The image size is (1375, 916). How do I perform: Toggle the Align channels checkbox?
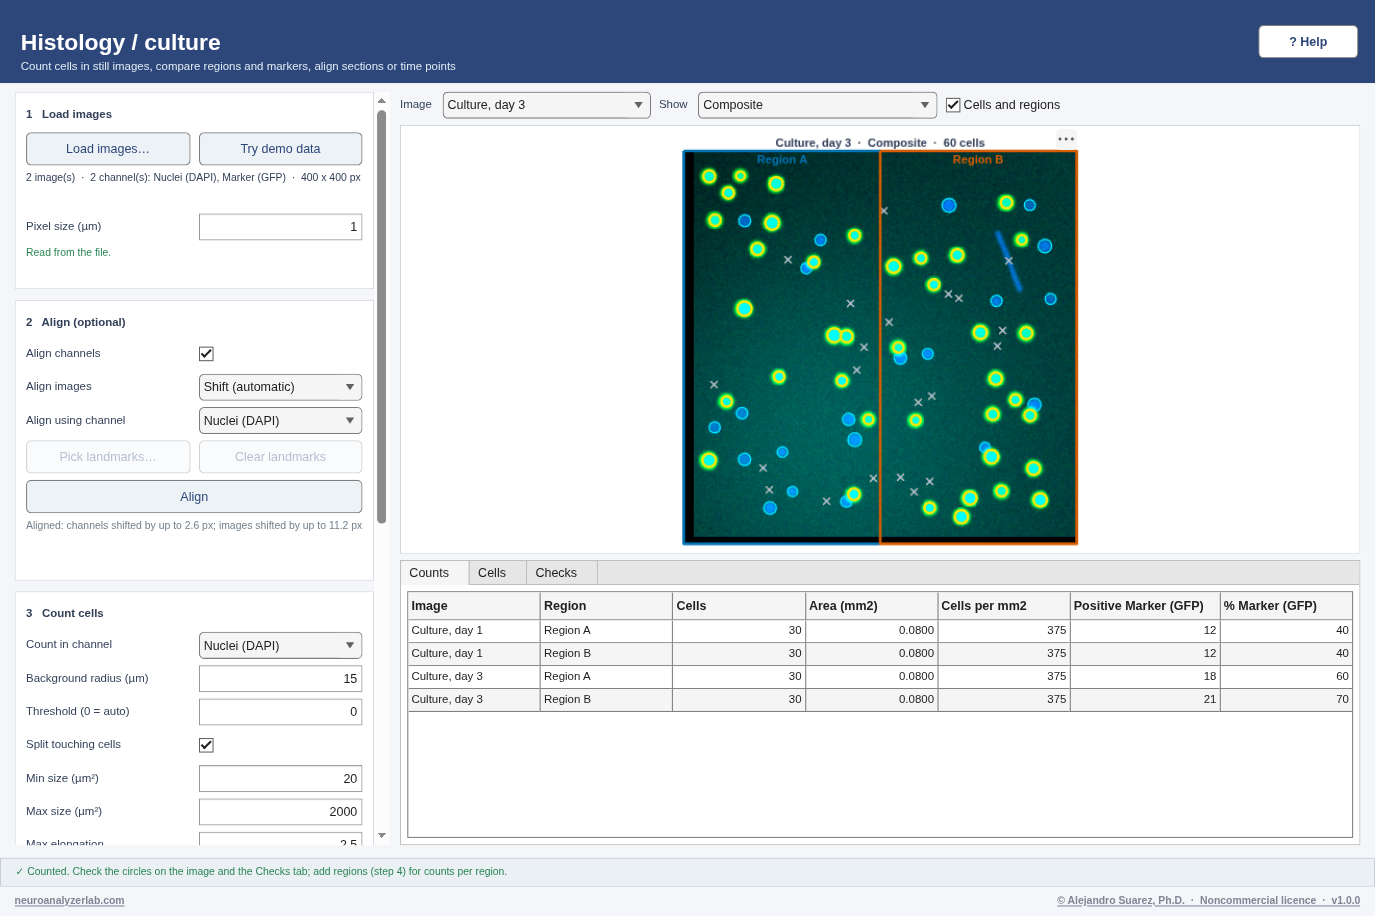tap(206, 354)
